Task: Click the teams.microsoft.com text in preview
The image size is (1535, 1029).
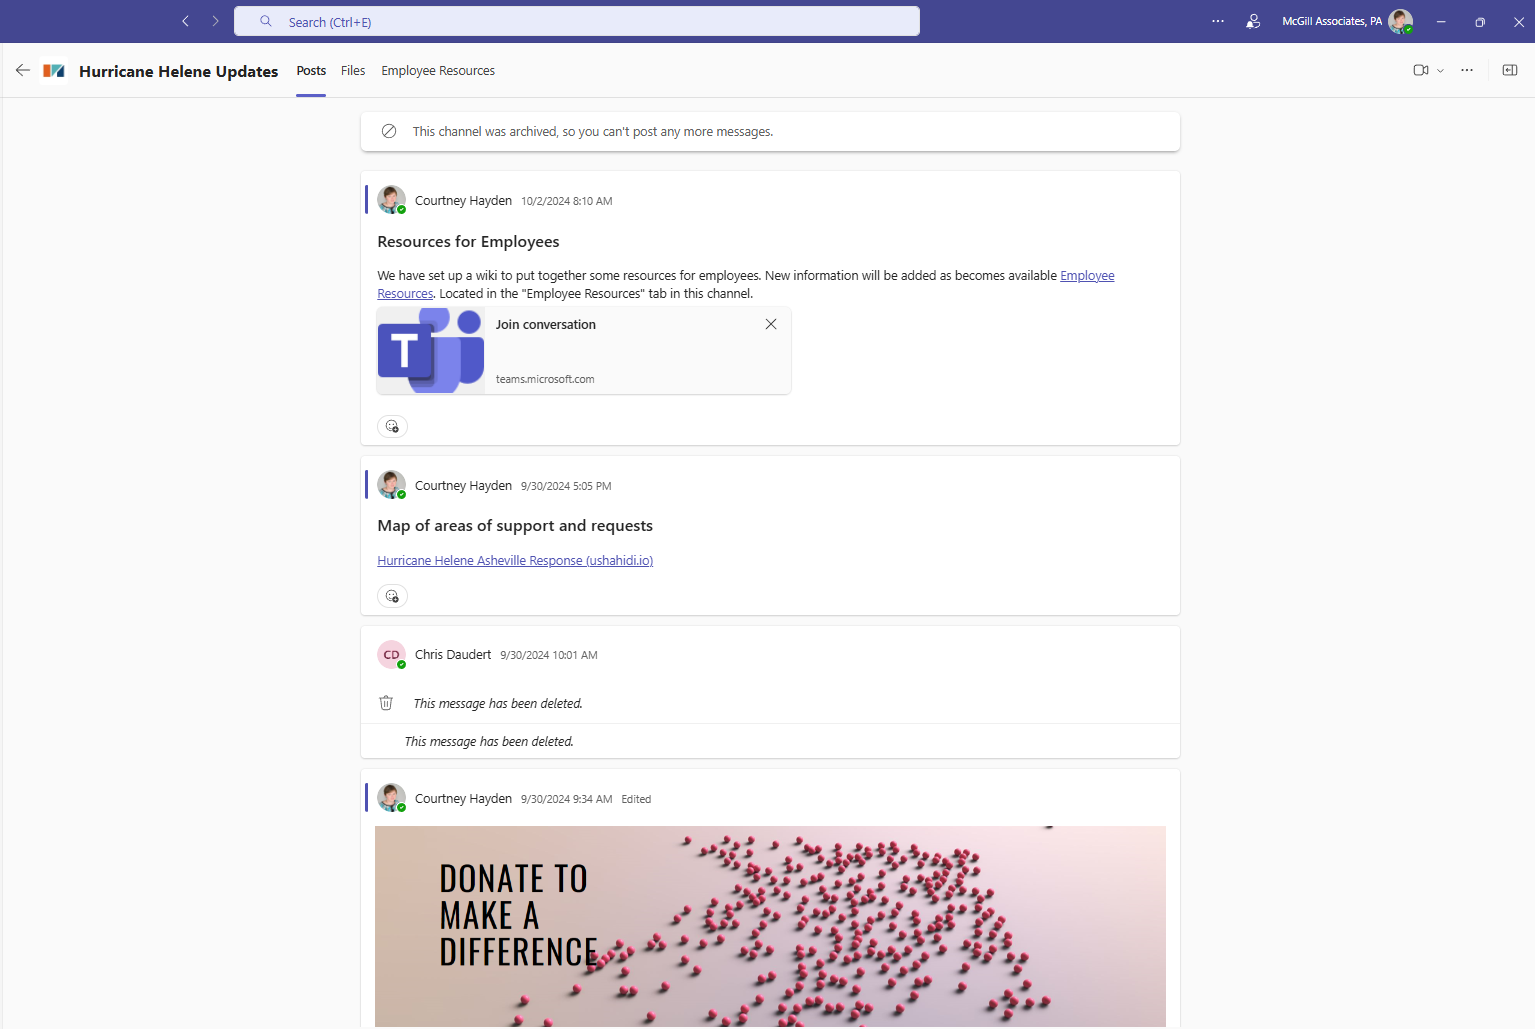Action: tap(545, 379)
